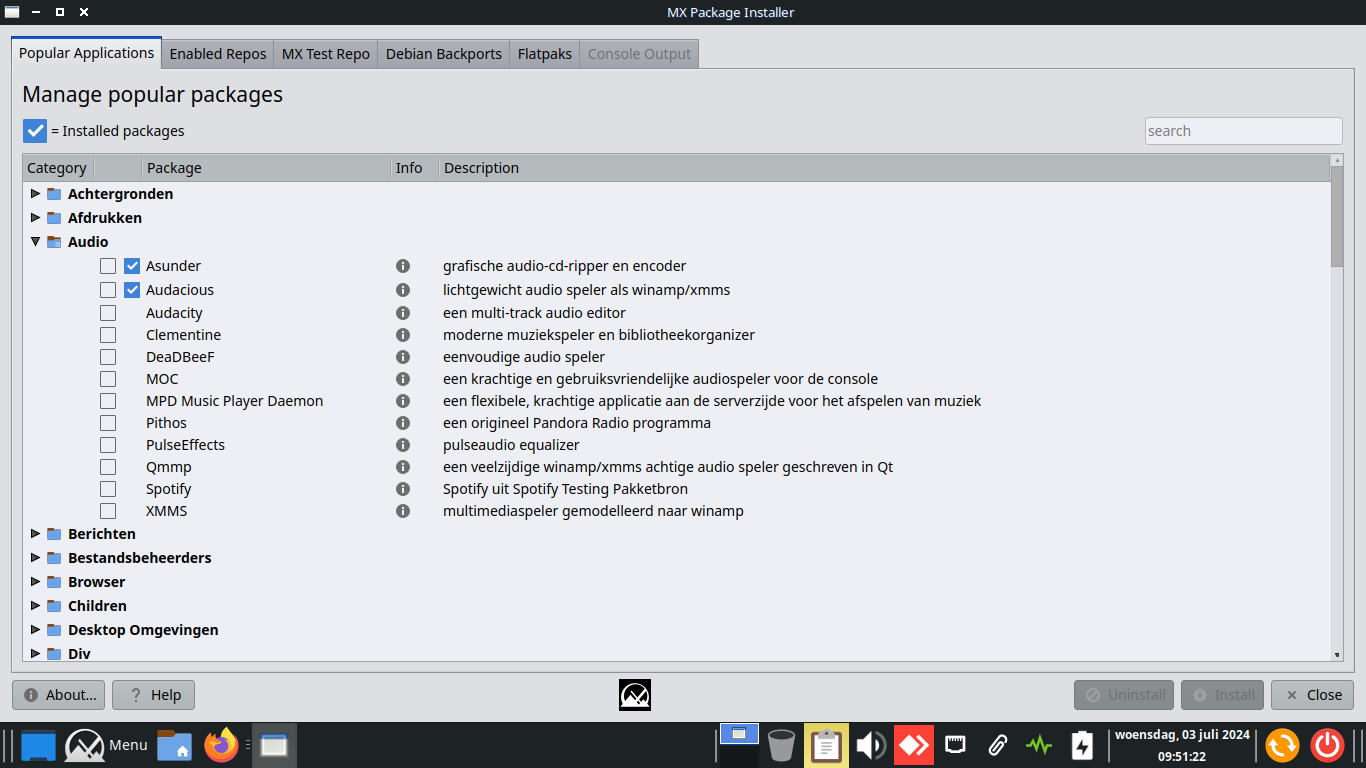Show info for Clementine package
Screen dimensions: 1366x768
(403, 335)
